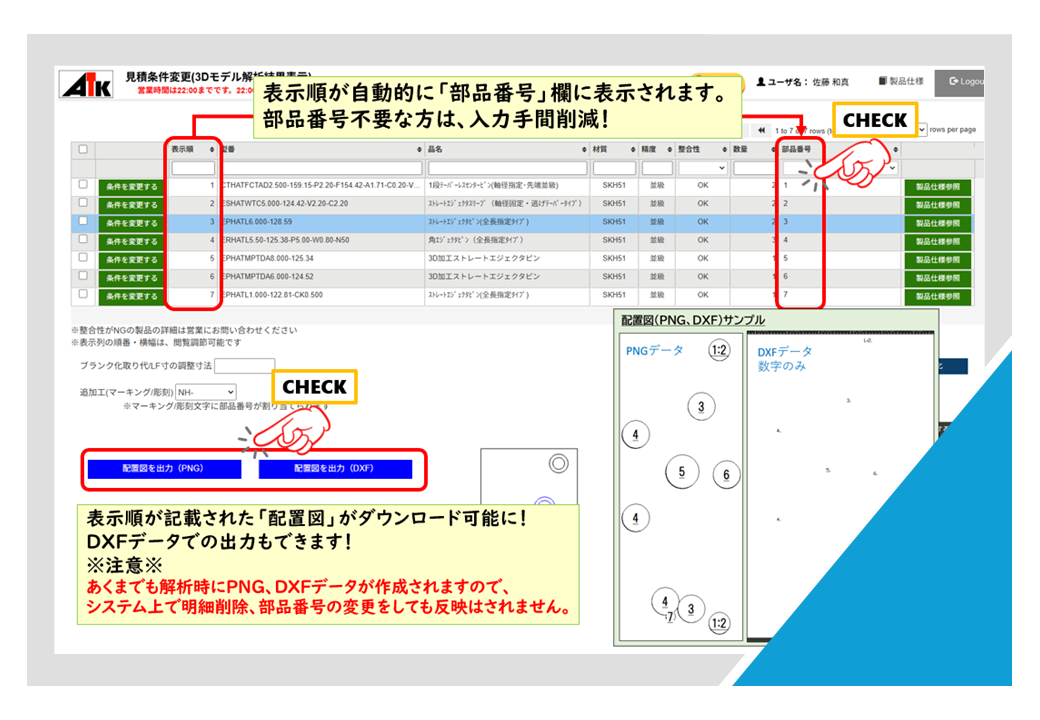Sort table by 品名 column arrows

pyautogui.click(x=585, y=149)
